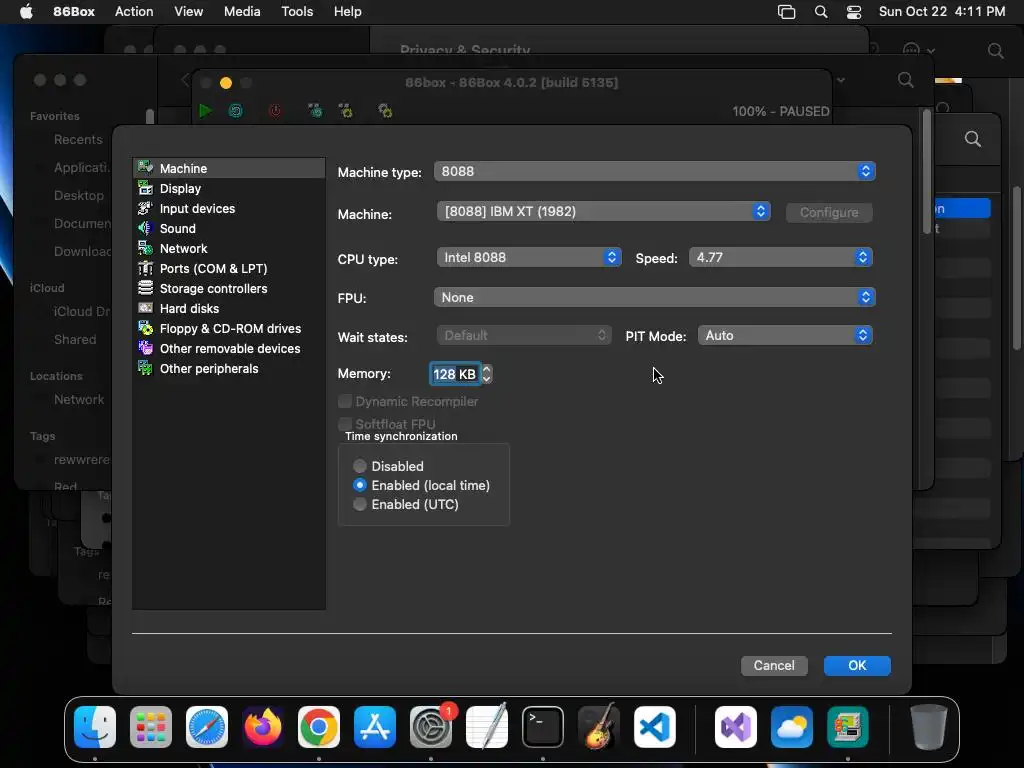Open Finder from the Dock
This screenshot has height=768, width=1024.
click(x=95, y=727)
